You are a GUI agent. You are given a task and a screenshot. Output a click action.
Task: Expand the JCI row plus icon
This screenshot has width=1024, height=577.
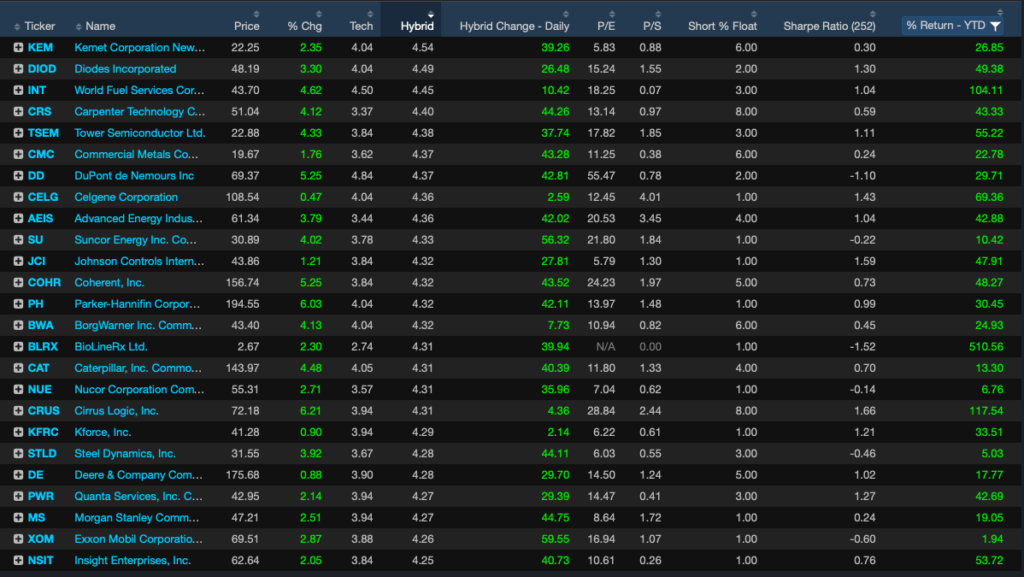[18, 261]
